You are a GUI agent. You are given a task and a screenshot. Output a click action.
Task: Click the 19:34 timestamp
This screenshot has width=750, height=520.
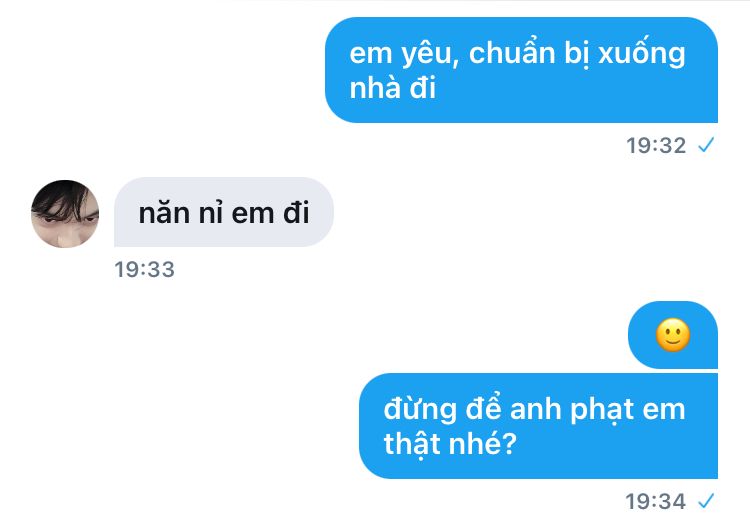656,501
